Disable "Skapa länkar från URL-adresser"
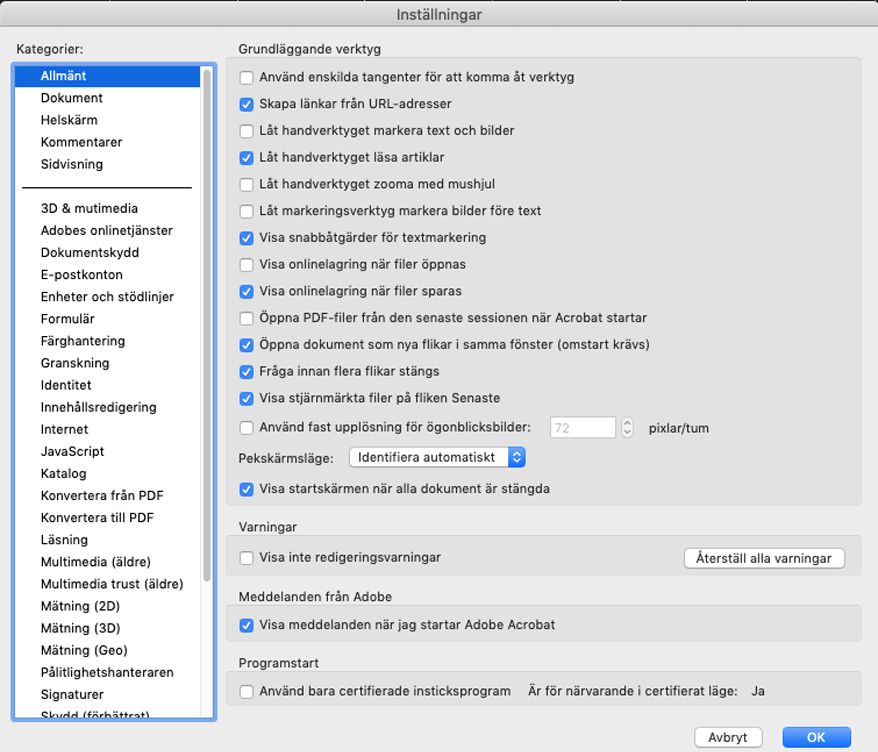This screenshot has width=878, height=752. pos(245,103)
